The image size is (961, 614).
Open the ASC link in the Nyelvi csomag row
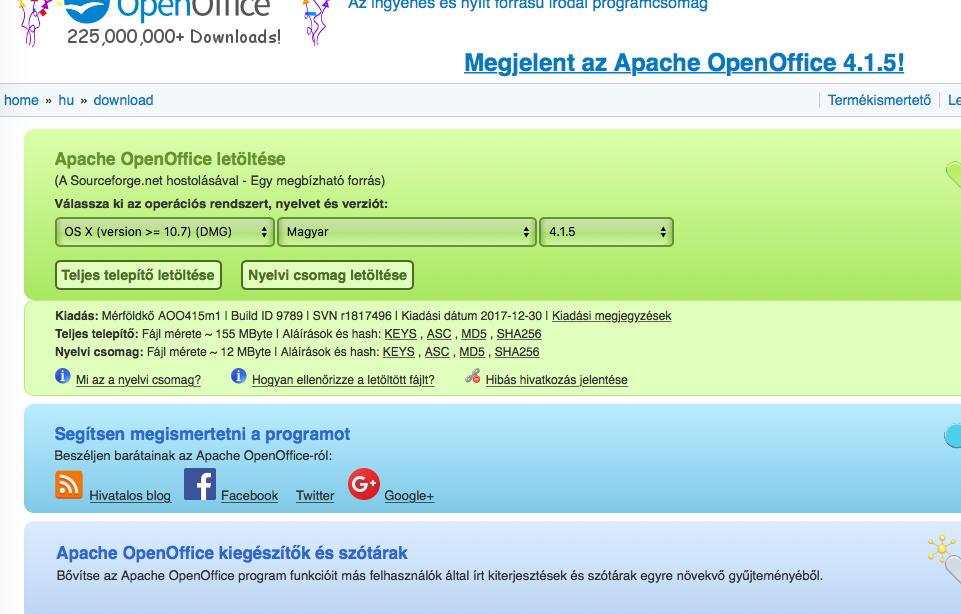tap(437, 352)
